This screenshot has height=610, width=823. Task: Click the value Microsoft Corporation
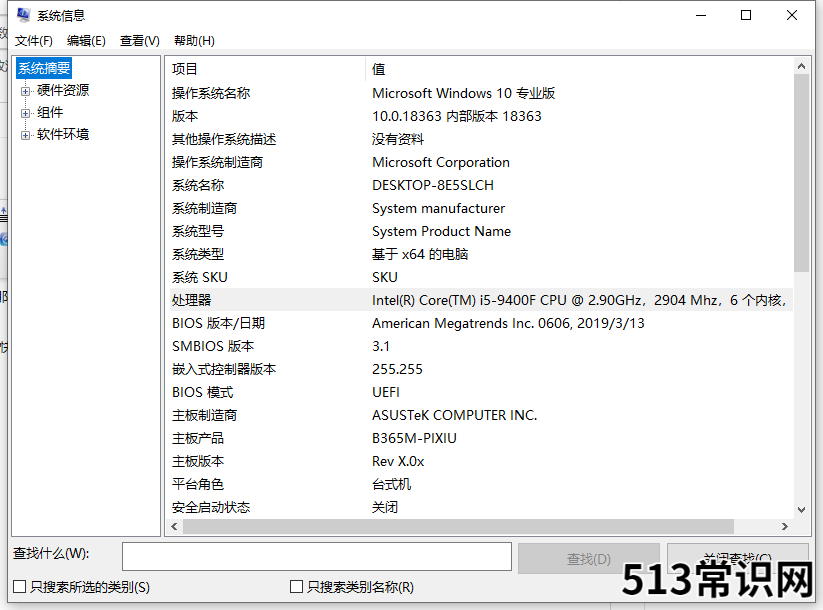pos(441,163)
